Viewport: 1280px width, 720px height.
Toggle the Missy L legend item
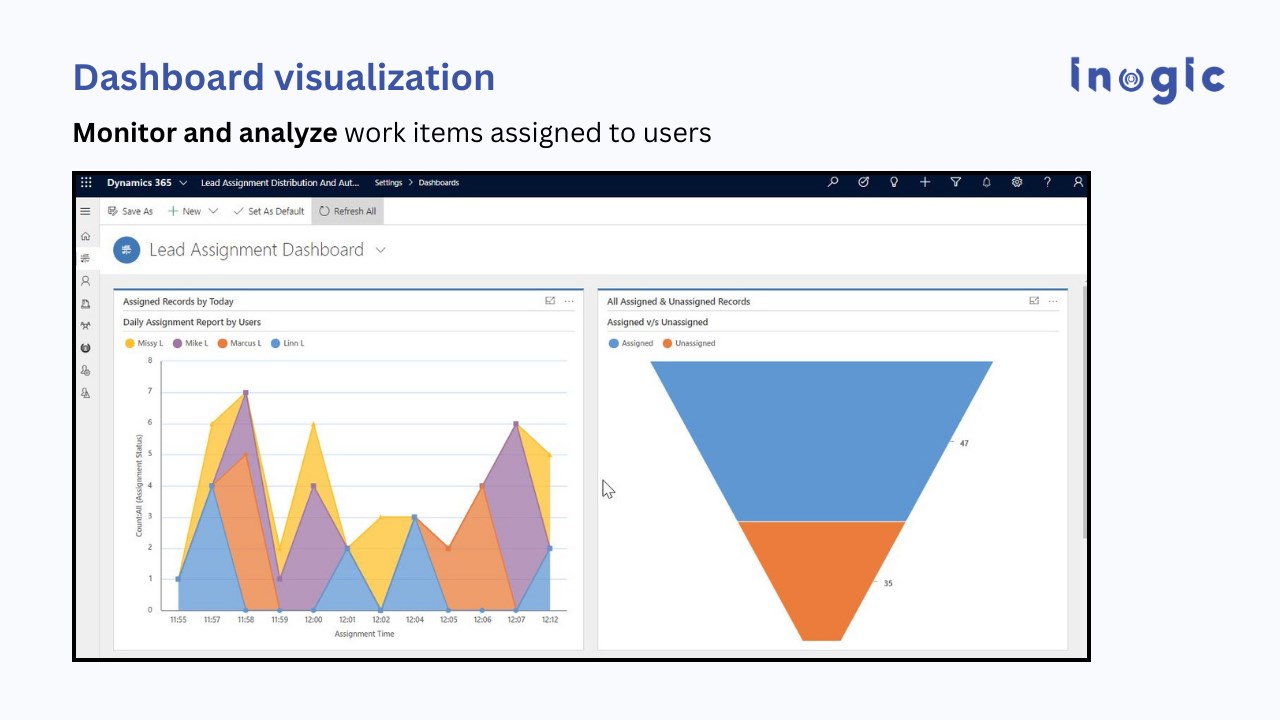(144, 343)
